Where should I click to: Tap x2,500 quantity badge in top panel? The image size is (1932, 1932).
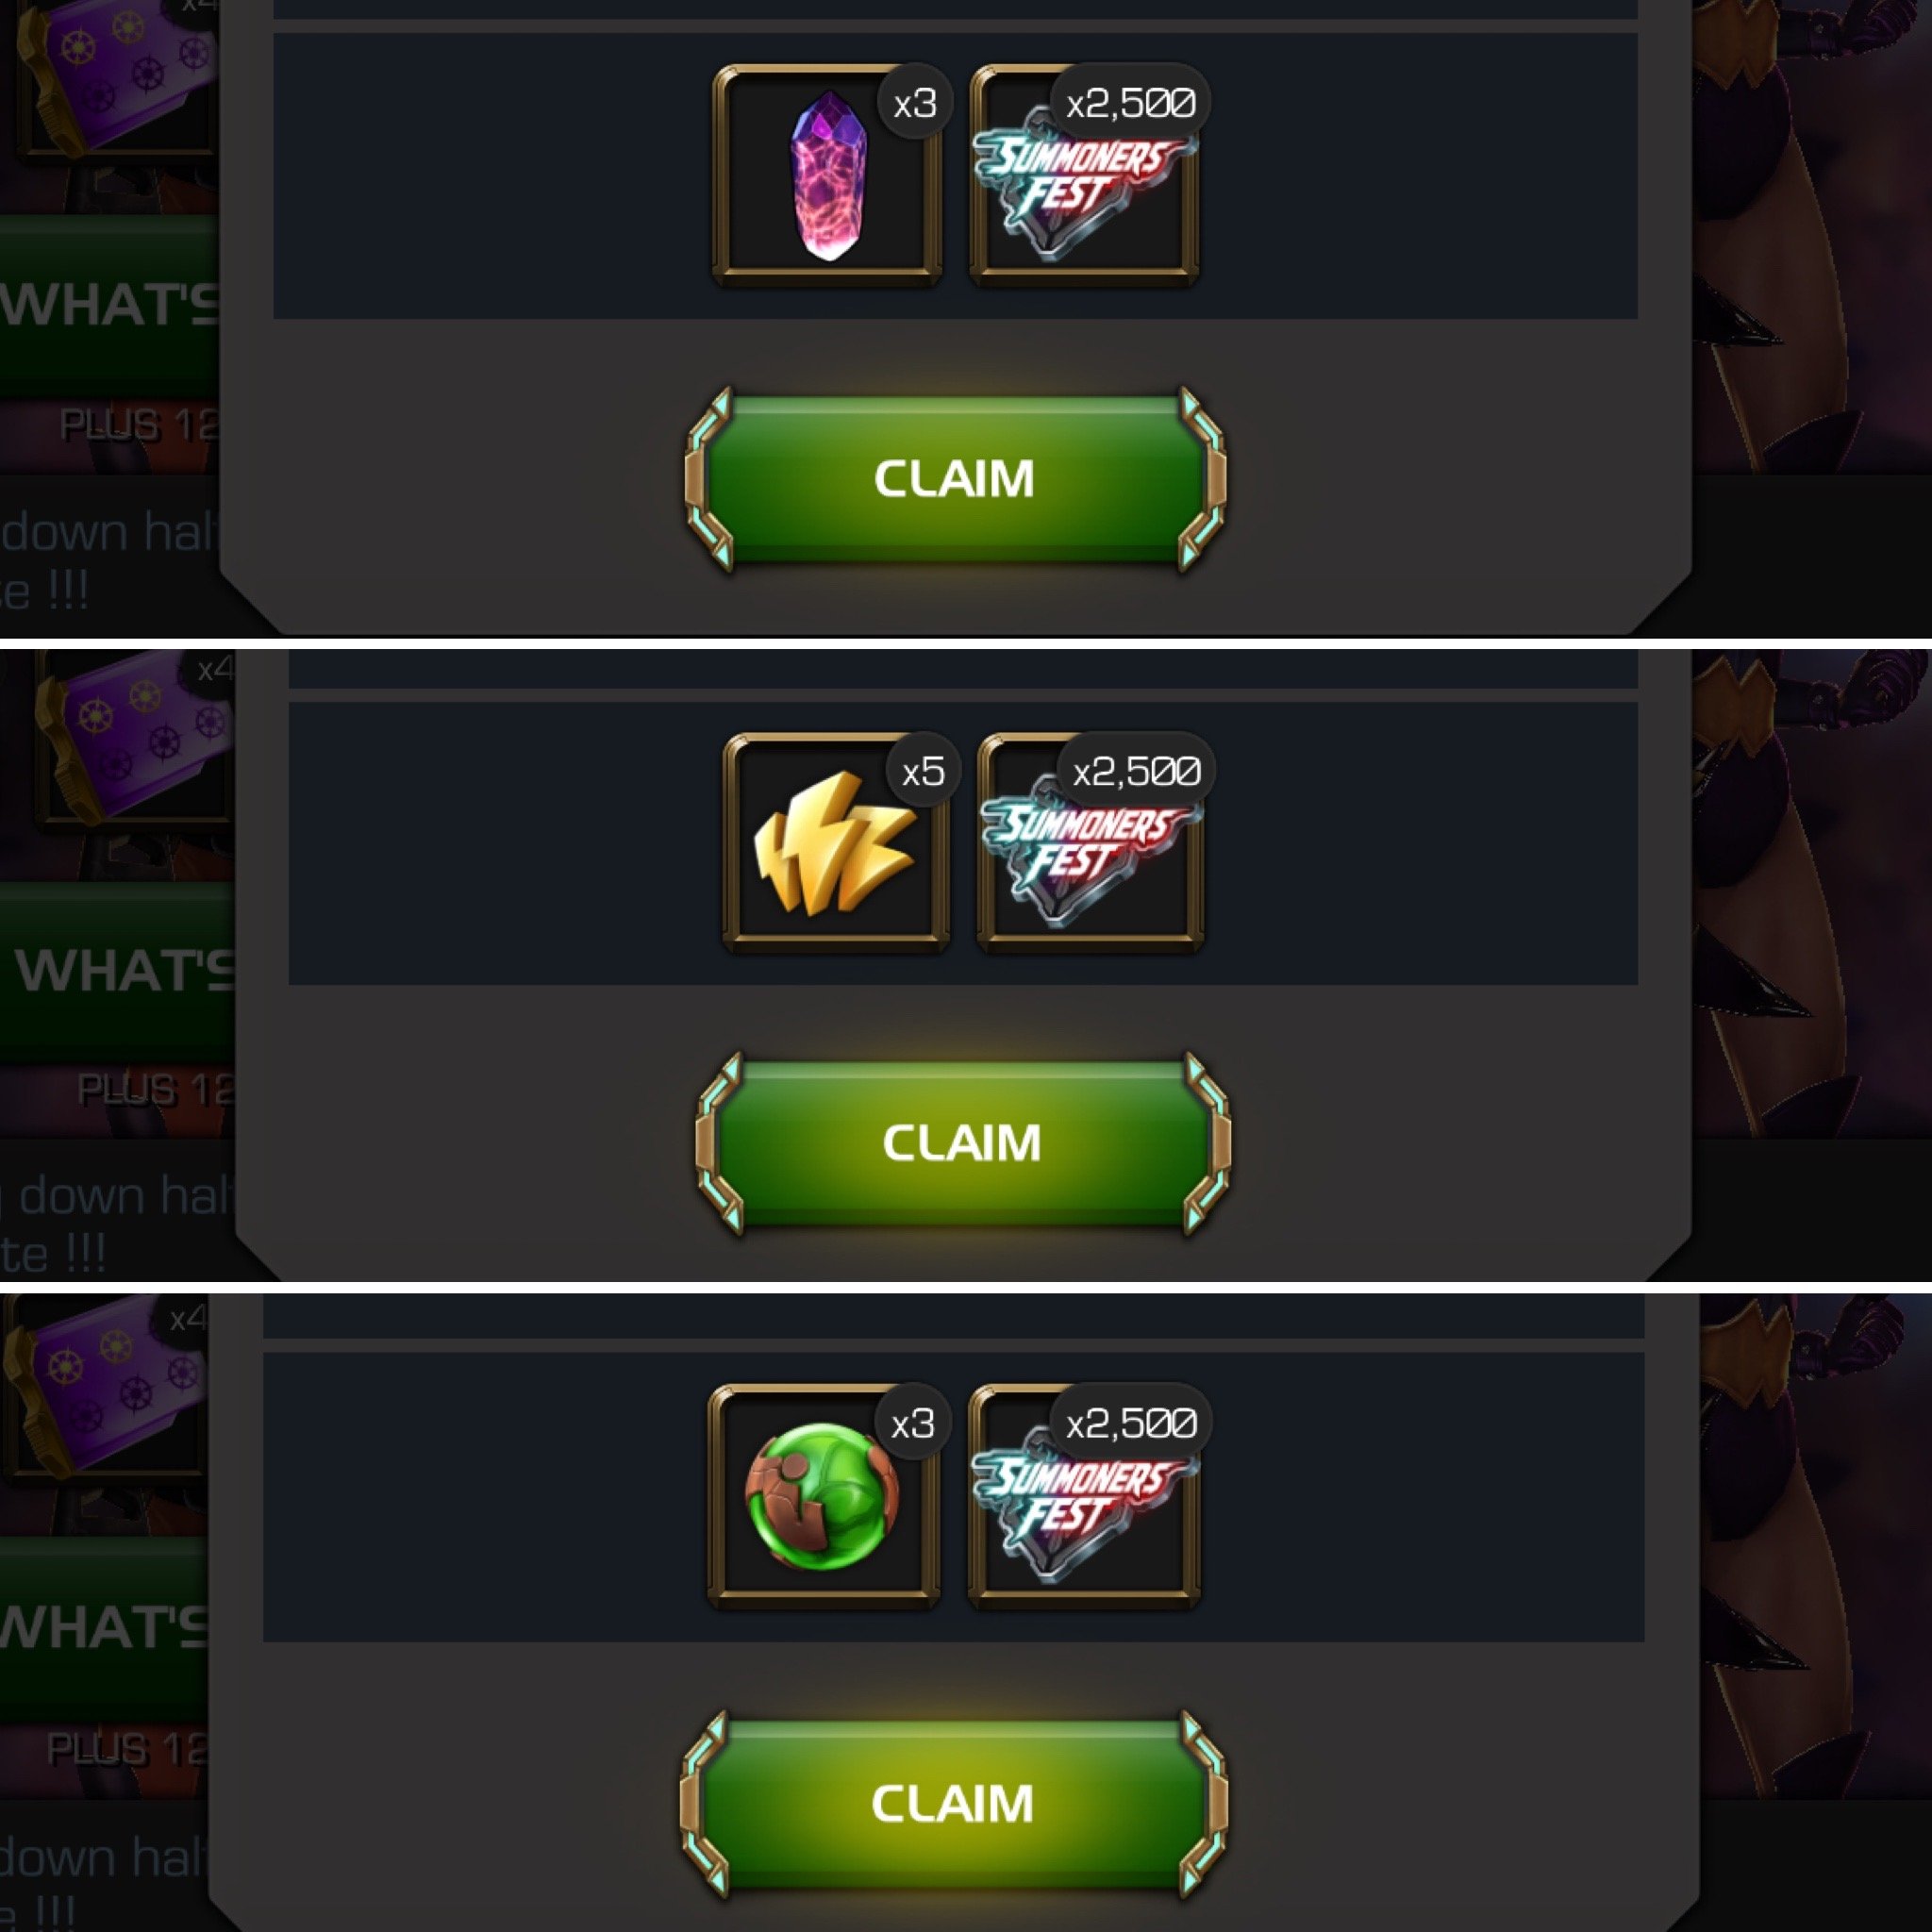click(1131, 103)
